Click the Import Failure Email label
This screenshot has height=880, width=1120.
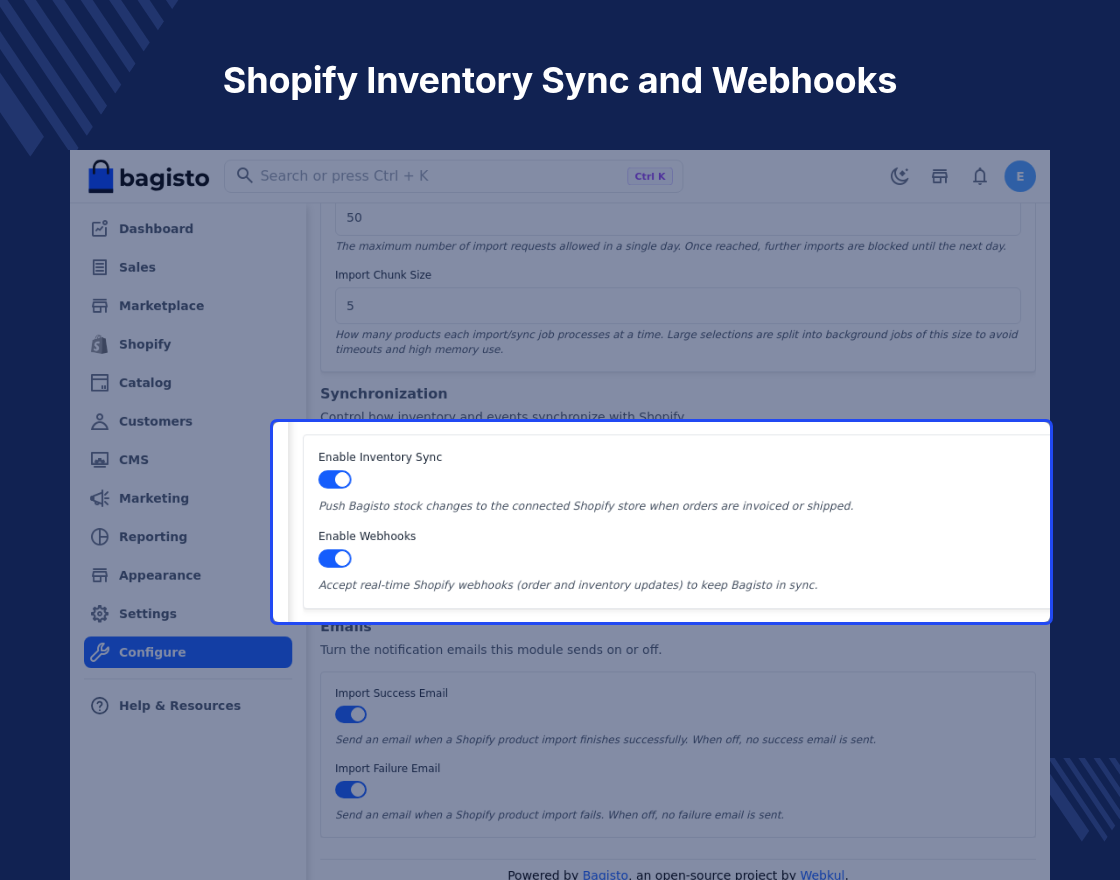click(387, 768)
